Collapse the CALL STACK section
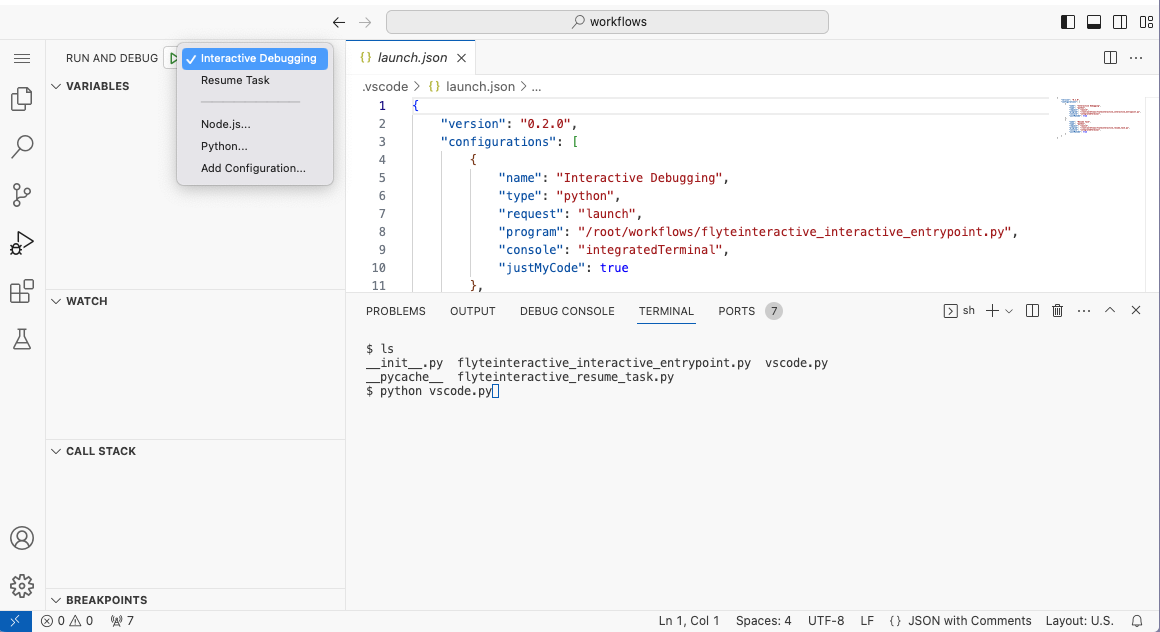1160x632 pixels. 55,451
